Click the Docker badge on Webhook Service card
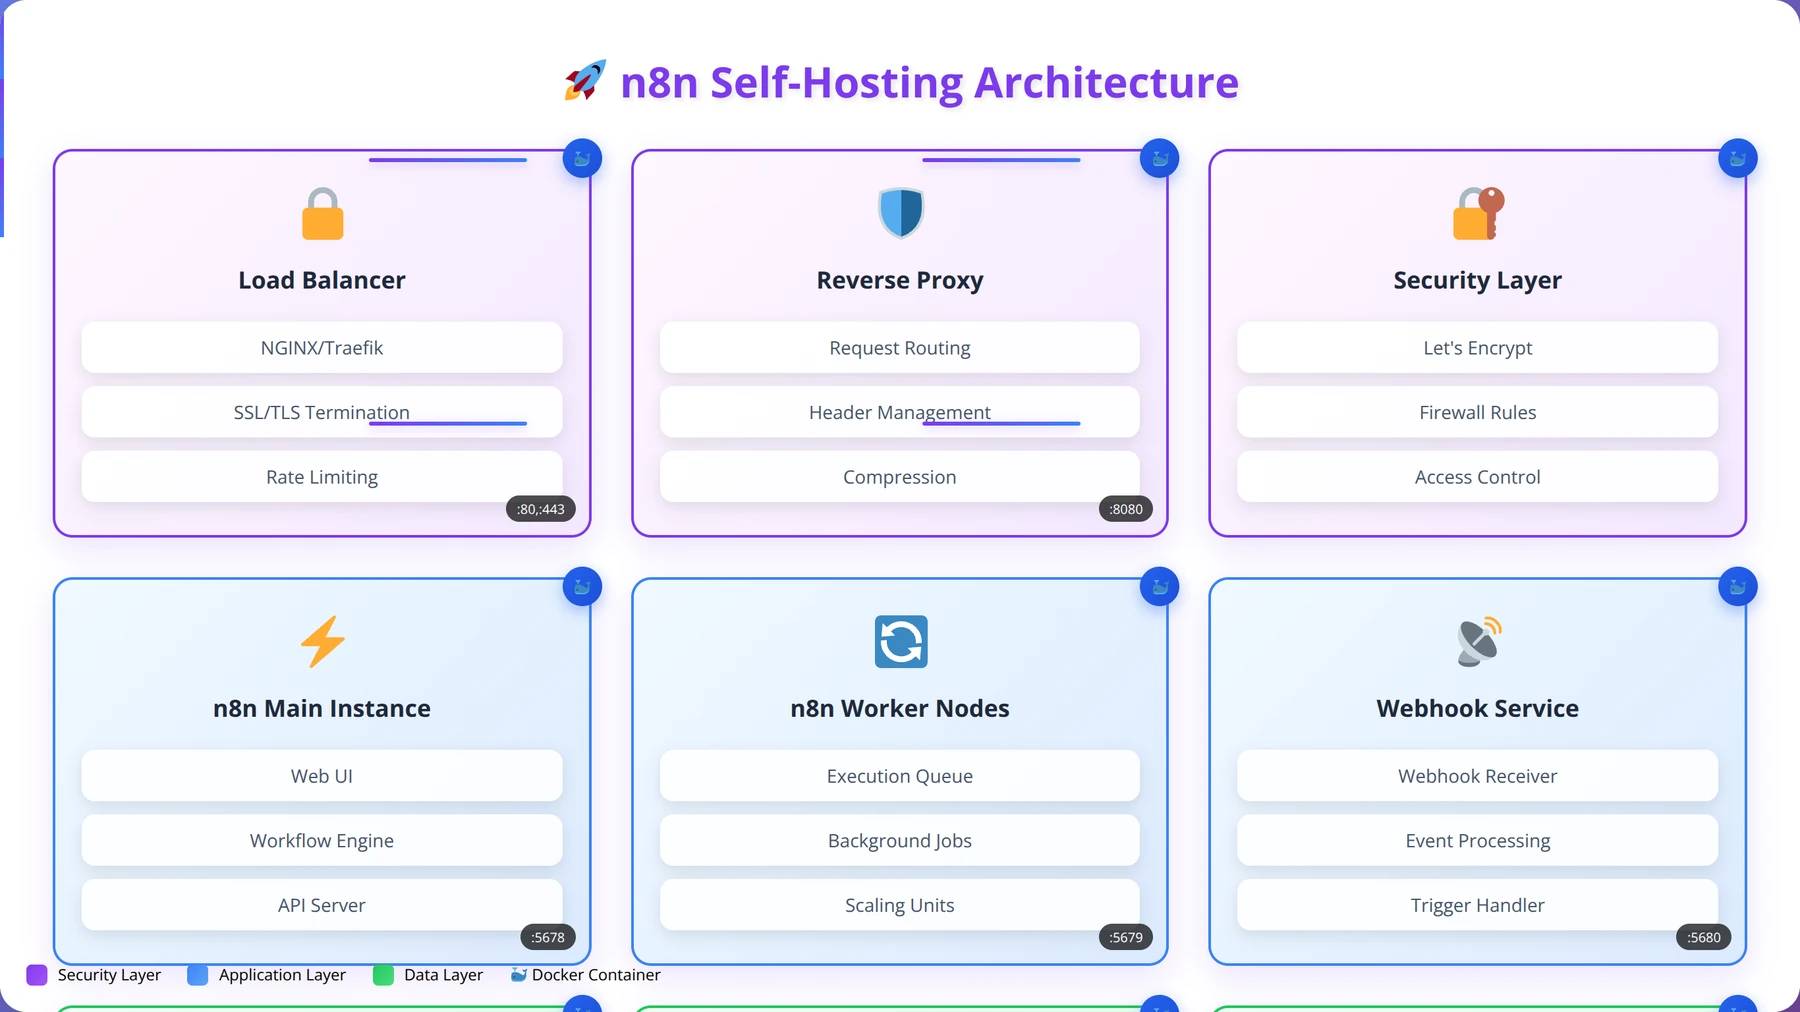The height and width of the screenshot is (1012, 1800). click(x=1738, y=586)
